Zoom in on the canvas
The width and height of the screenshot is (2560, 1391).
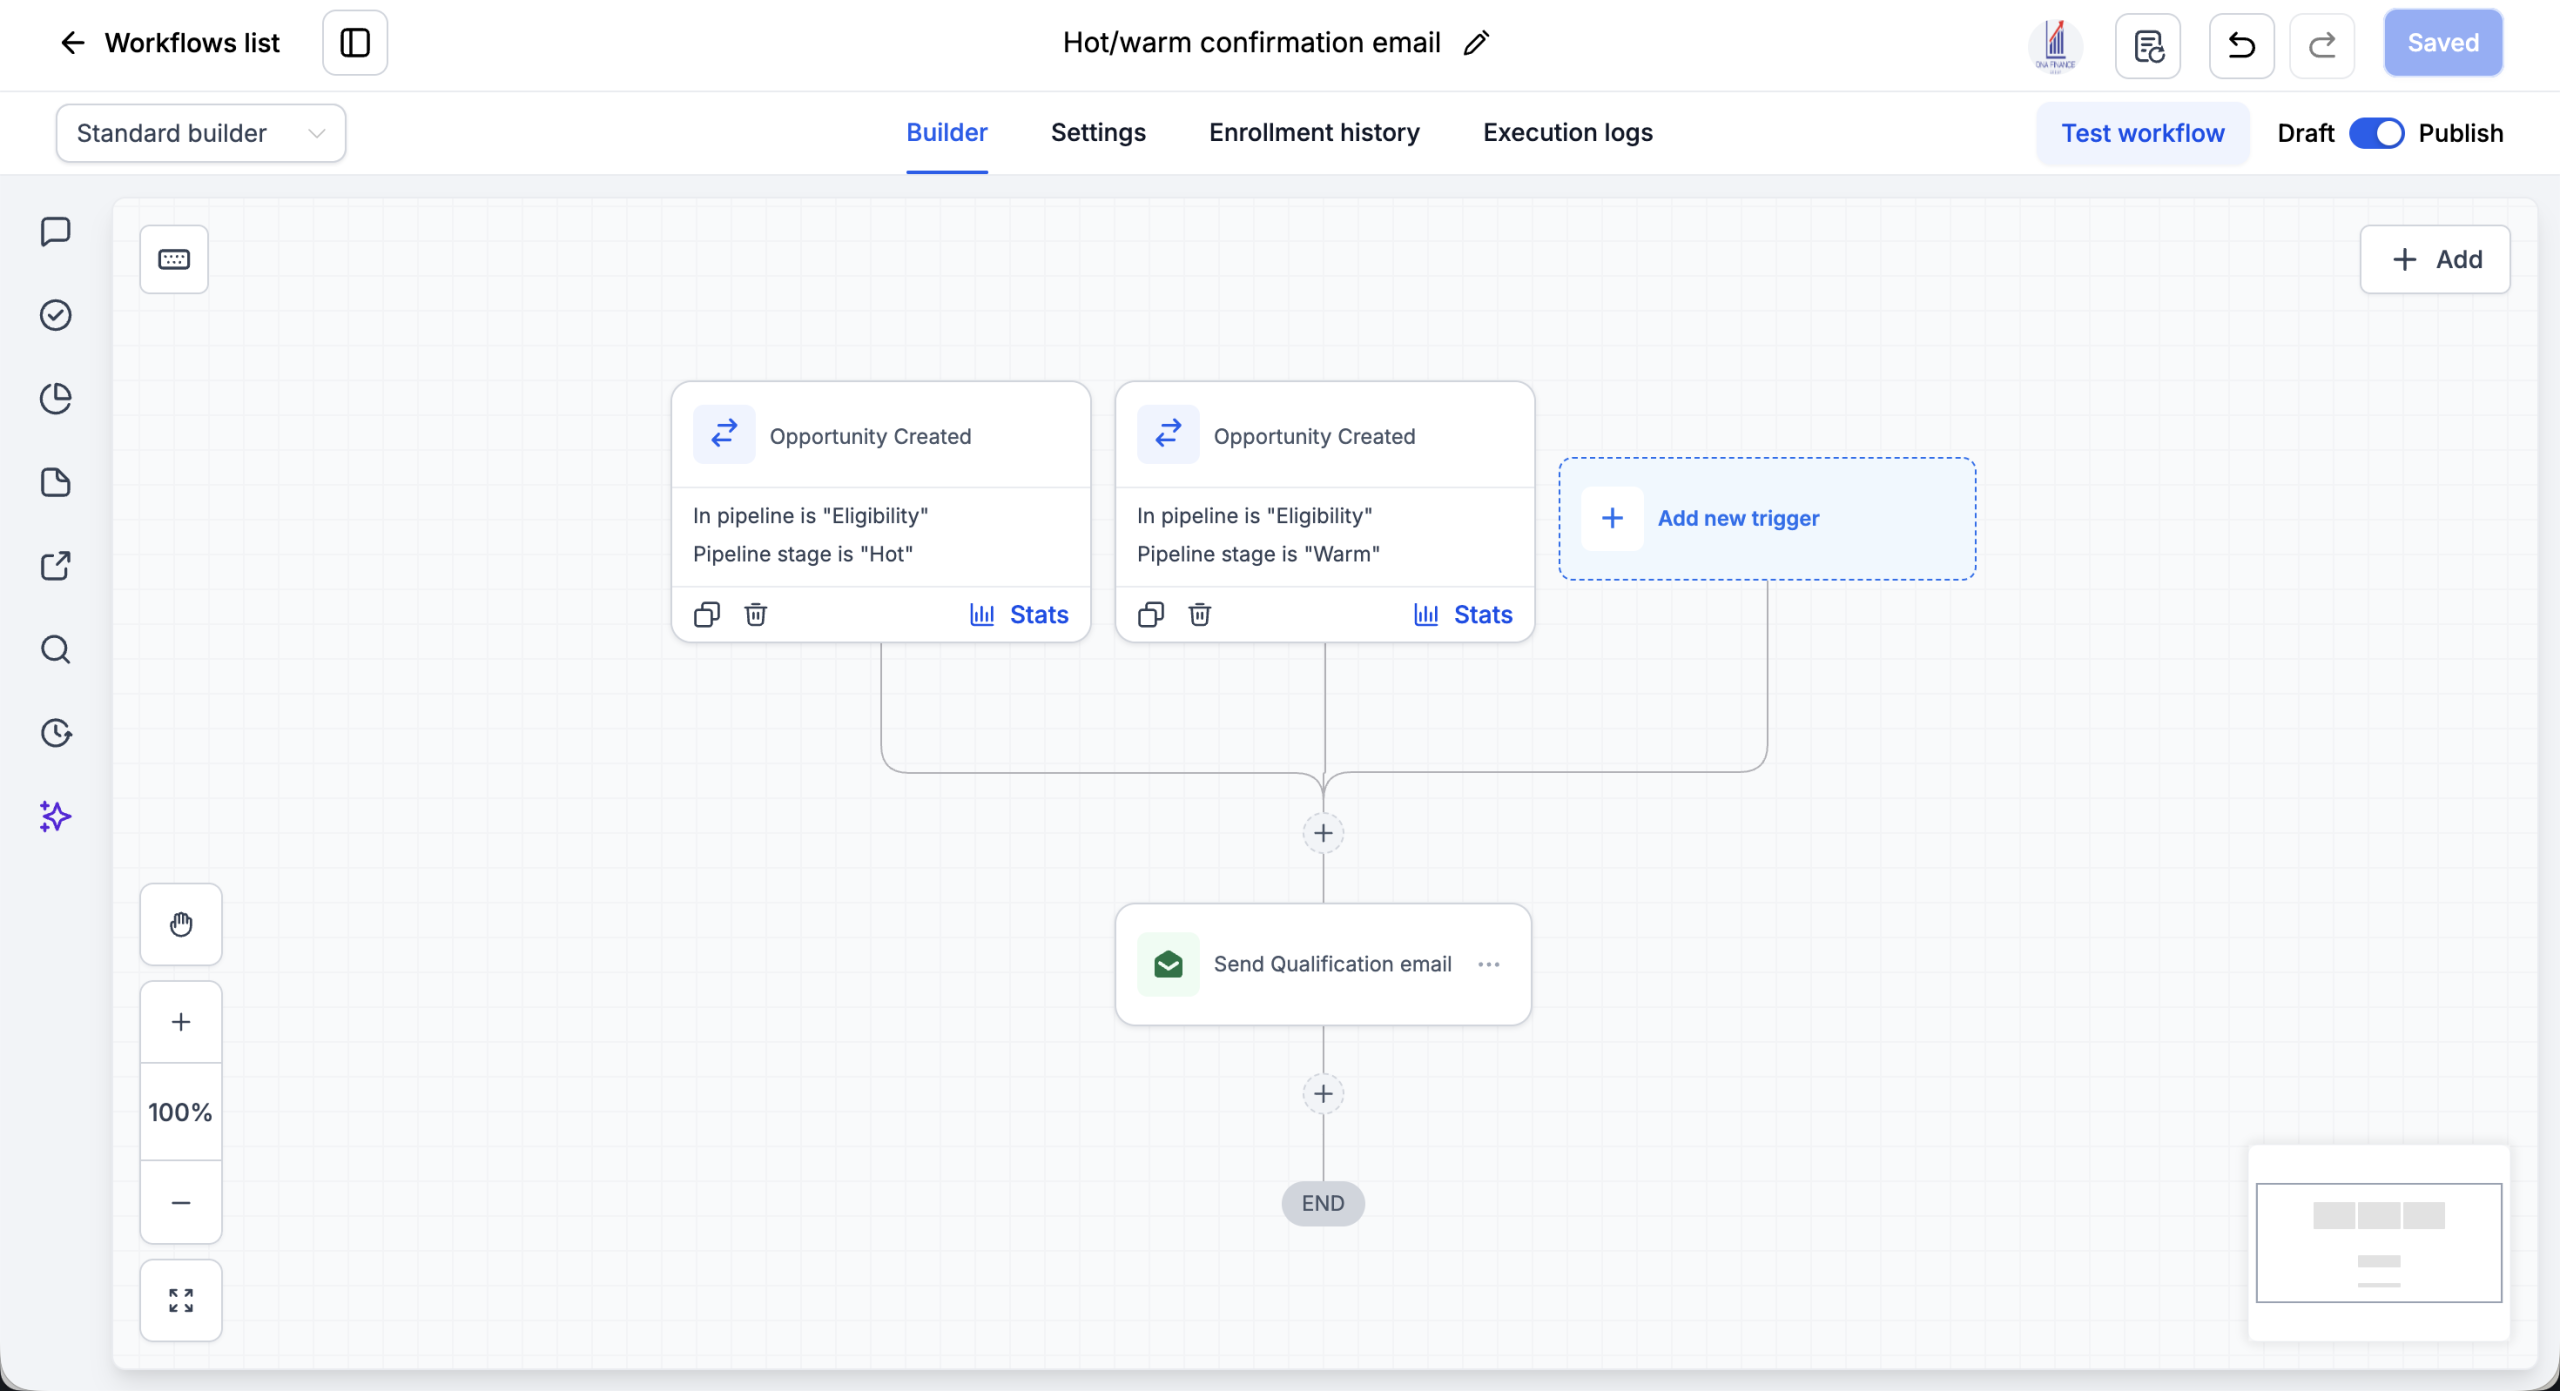tap(181, 1022)
